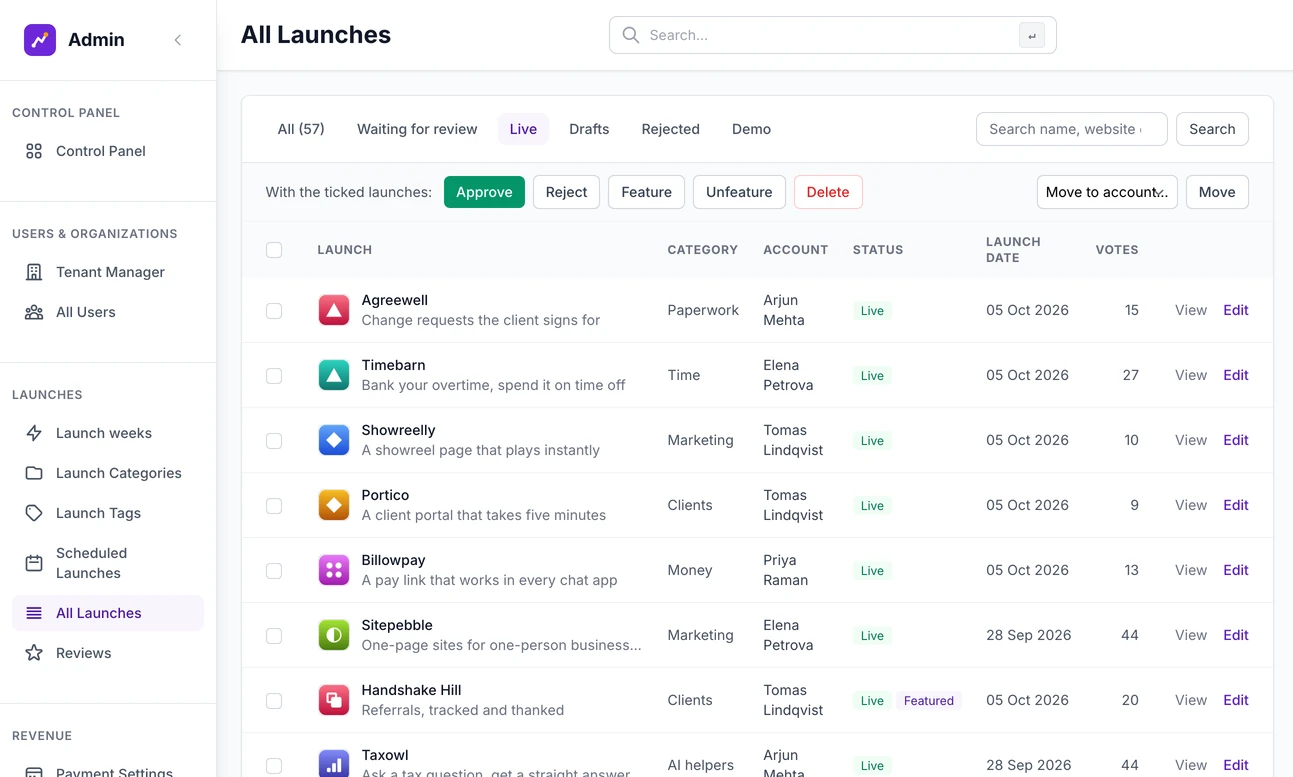Image resolution: width=1293 pixels, height=777 pixels.
Task: Click the Reviews star icon
Action: click(34, 653)
